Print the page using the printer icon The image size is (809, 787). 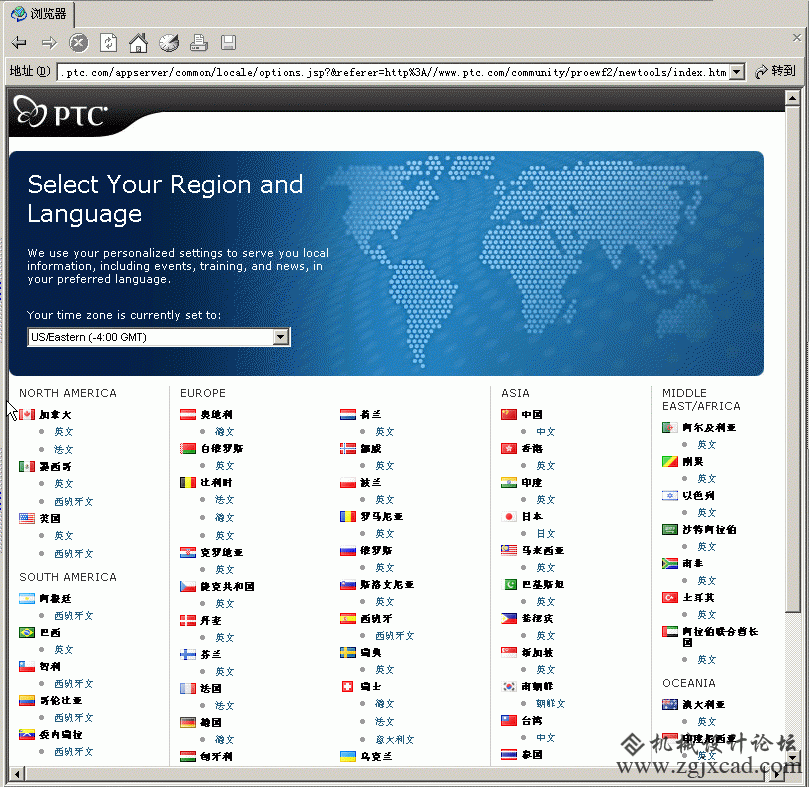198,43
